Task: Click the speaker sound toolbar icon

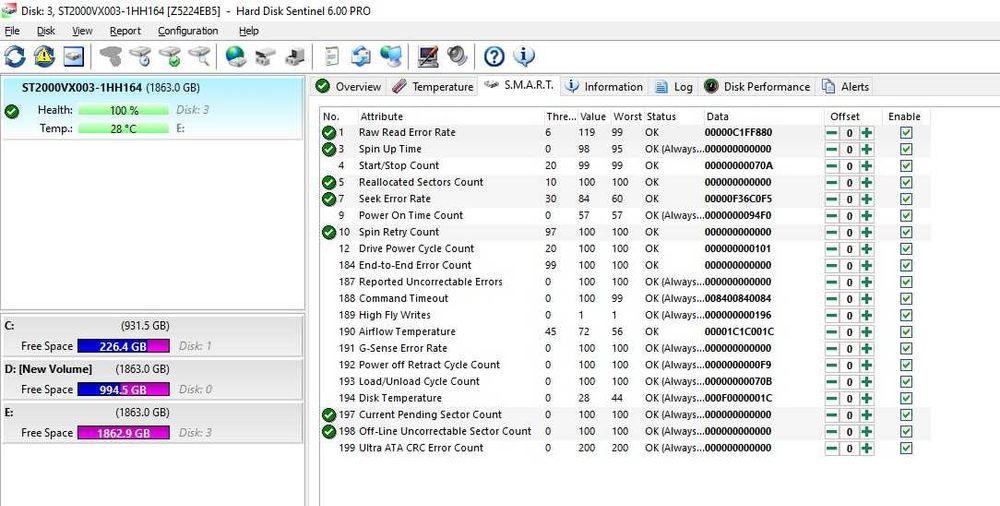Action: [x=457, y=56]
